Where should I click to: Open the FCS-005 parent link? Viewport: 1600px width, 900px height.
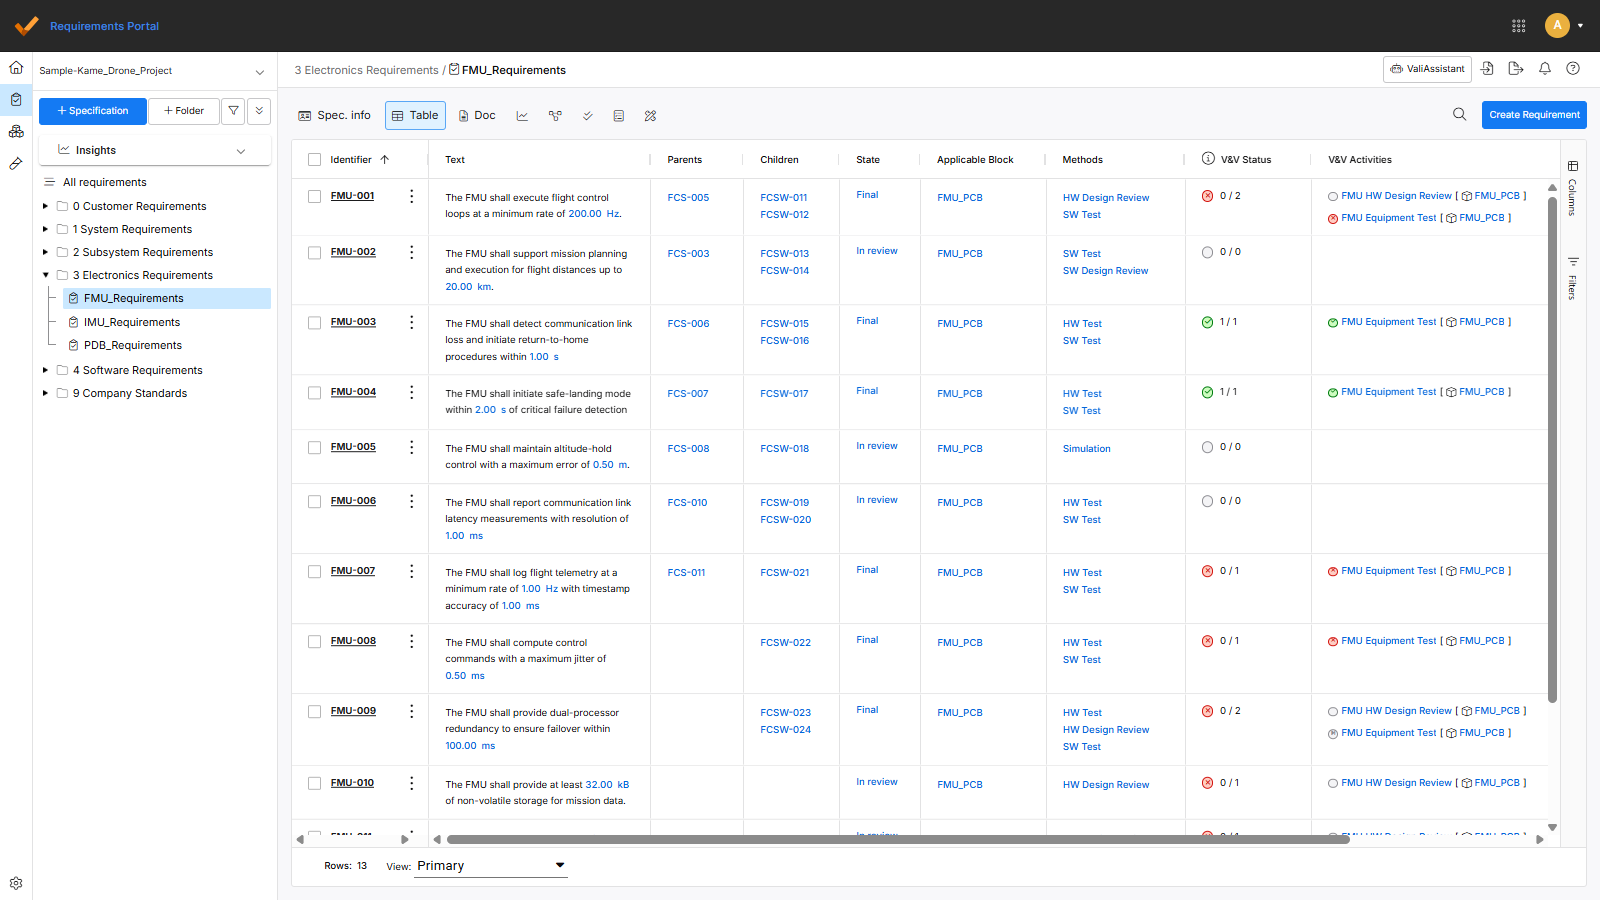coord(688,198)
